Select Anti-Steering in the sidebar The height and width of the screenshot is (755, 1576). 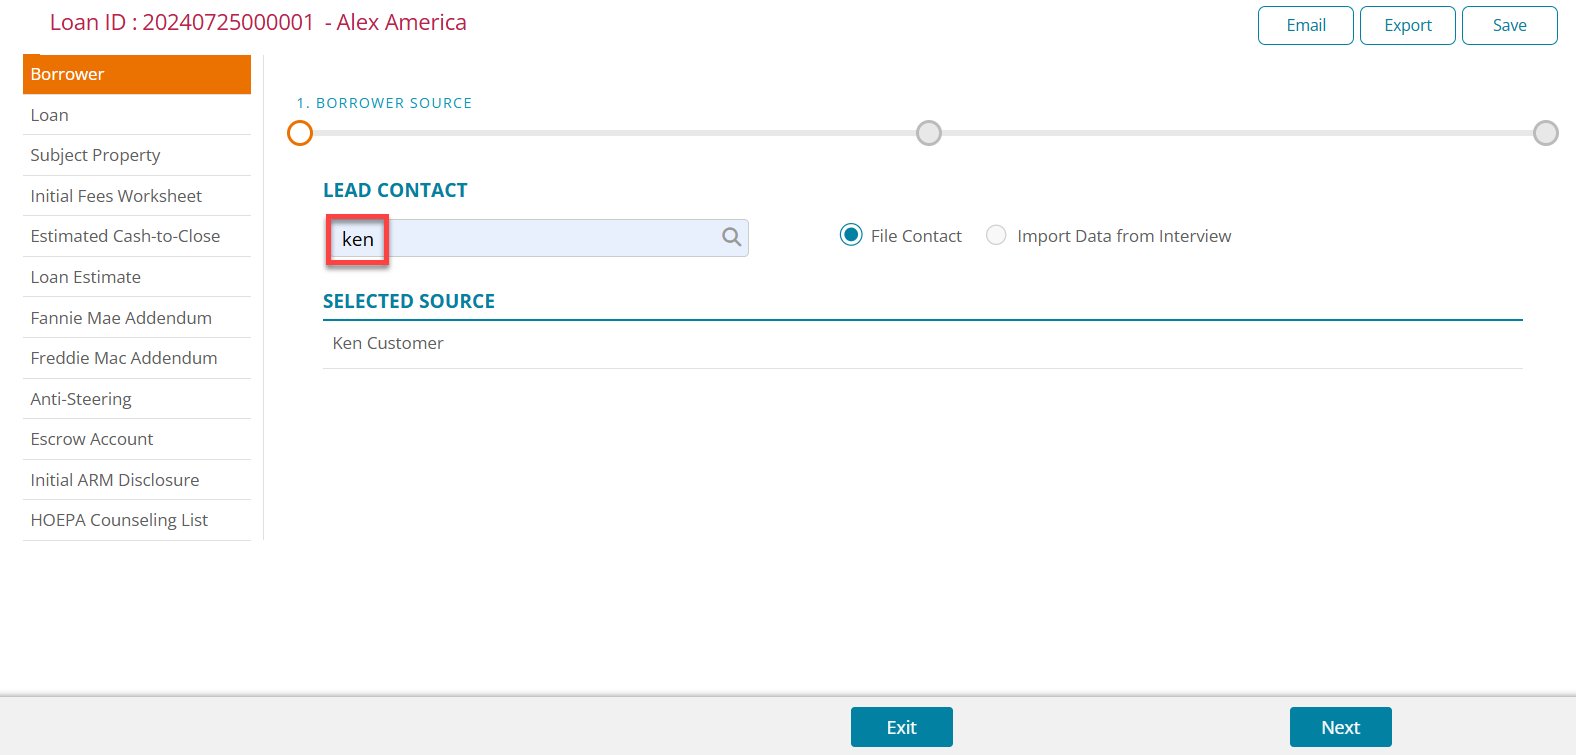click(x=81, y=399)
